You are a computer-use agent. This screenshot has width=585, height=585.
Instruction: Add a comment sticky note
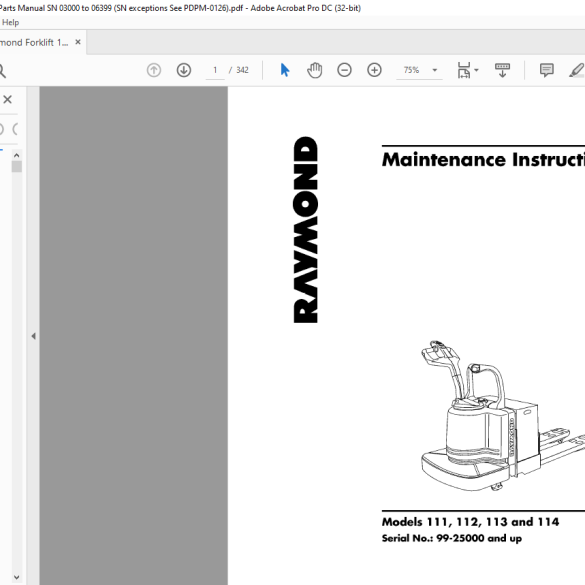point(547,70)
